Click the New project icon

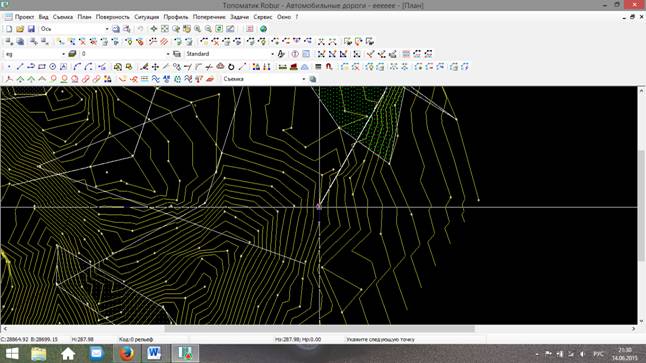[9, 29]
